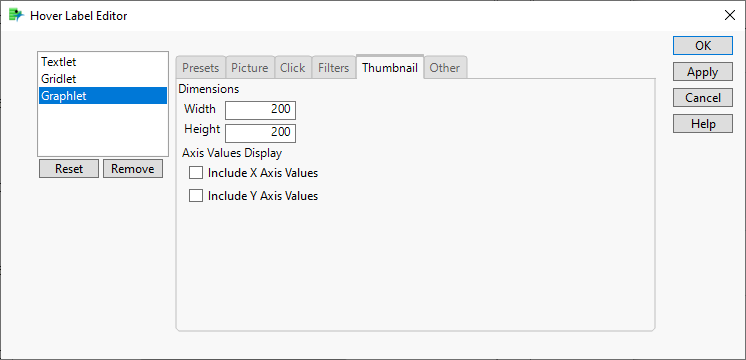Open Help for this dialog

tap(703, 124)
